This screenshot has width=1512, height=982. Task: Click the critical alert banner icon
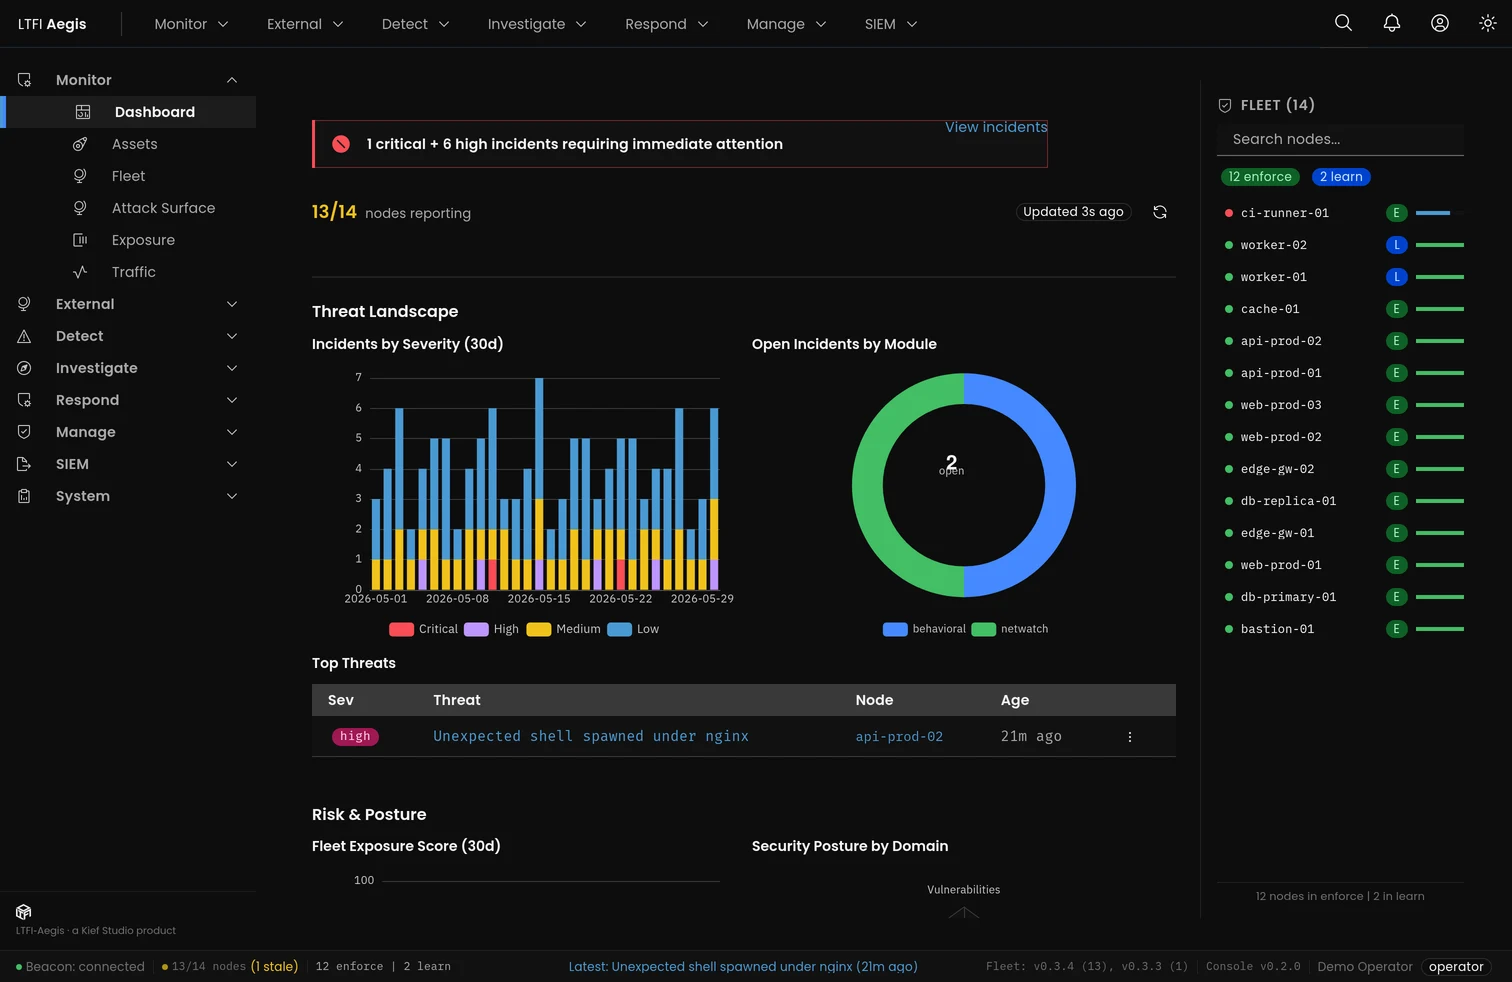point(341,144)
